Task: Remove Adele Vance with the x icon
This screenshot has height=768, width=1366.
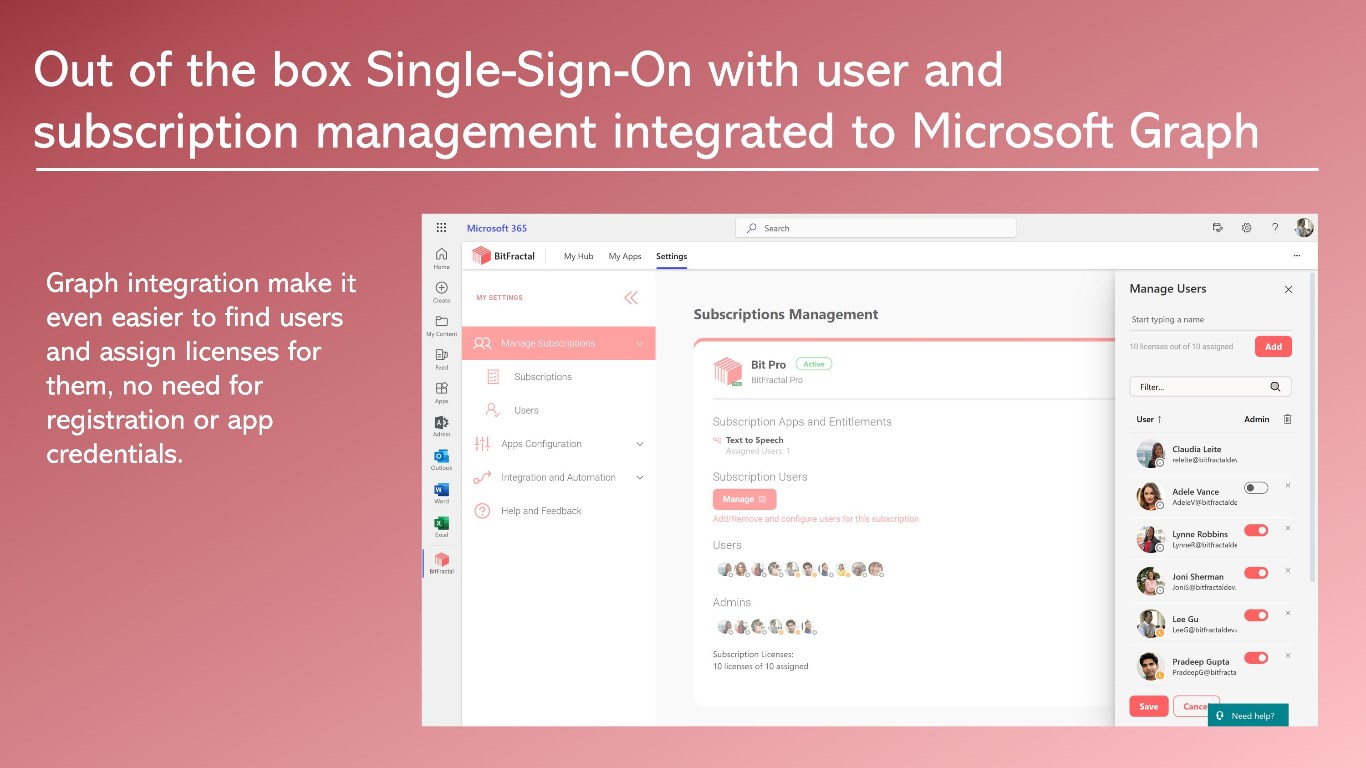Action: tap(1287, 486)
